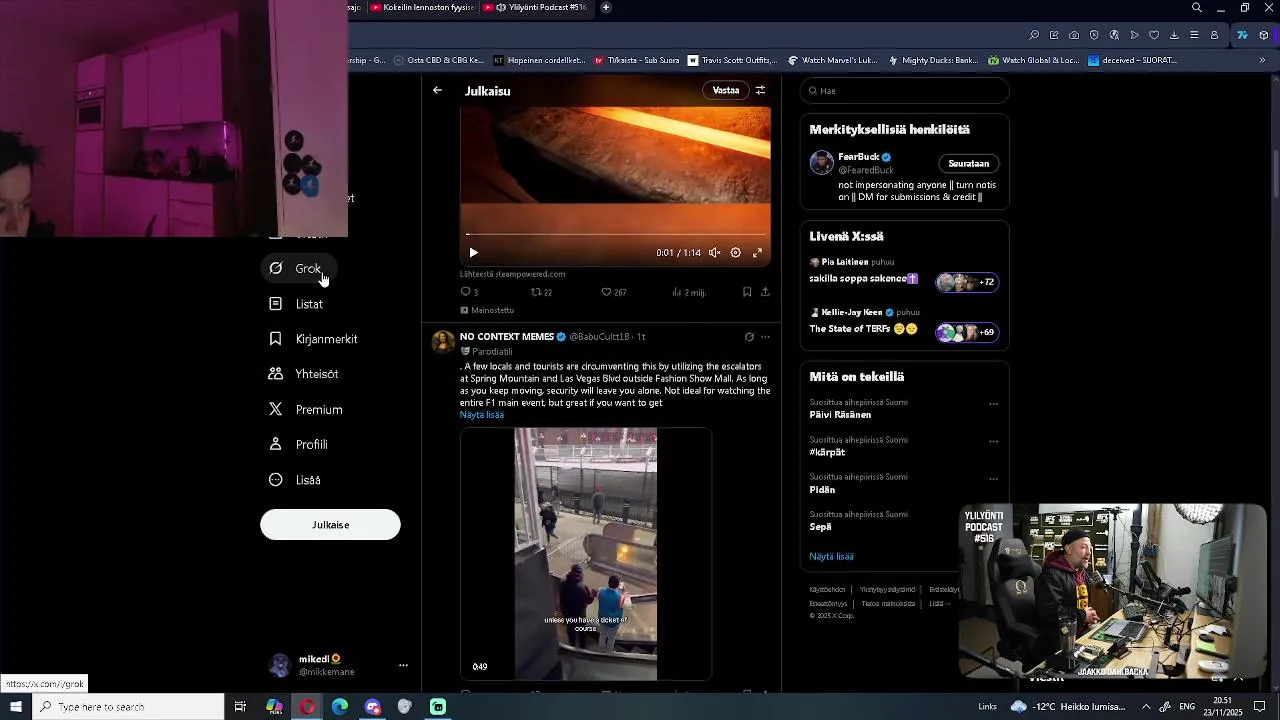Open Osta CBD & CBG bookmark

439,60
